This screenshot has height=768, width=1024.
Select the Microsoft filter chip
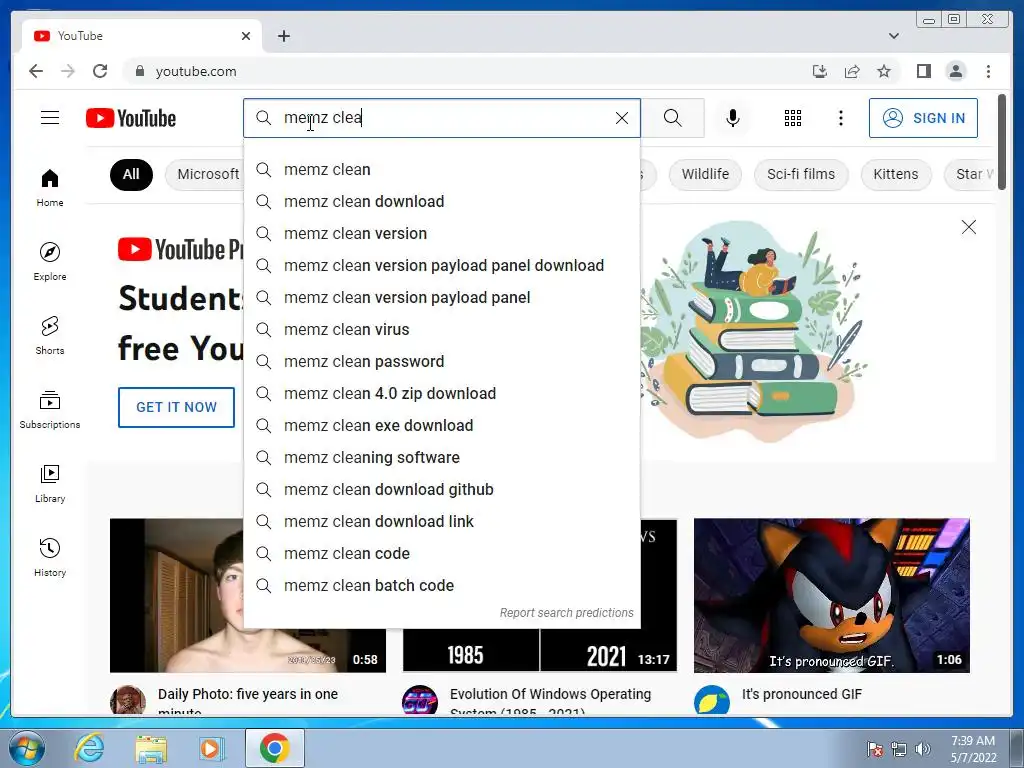pos(204,174)
